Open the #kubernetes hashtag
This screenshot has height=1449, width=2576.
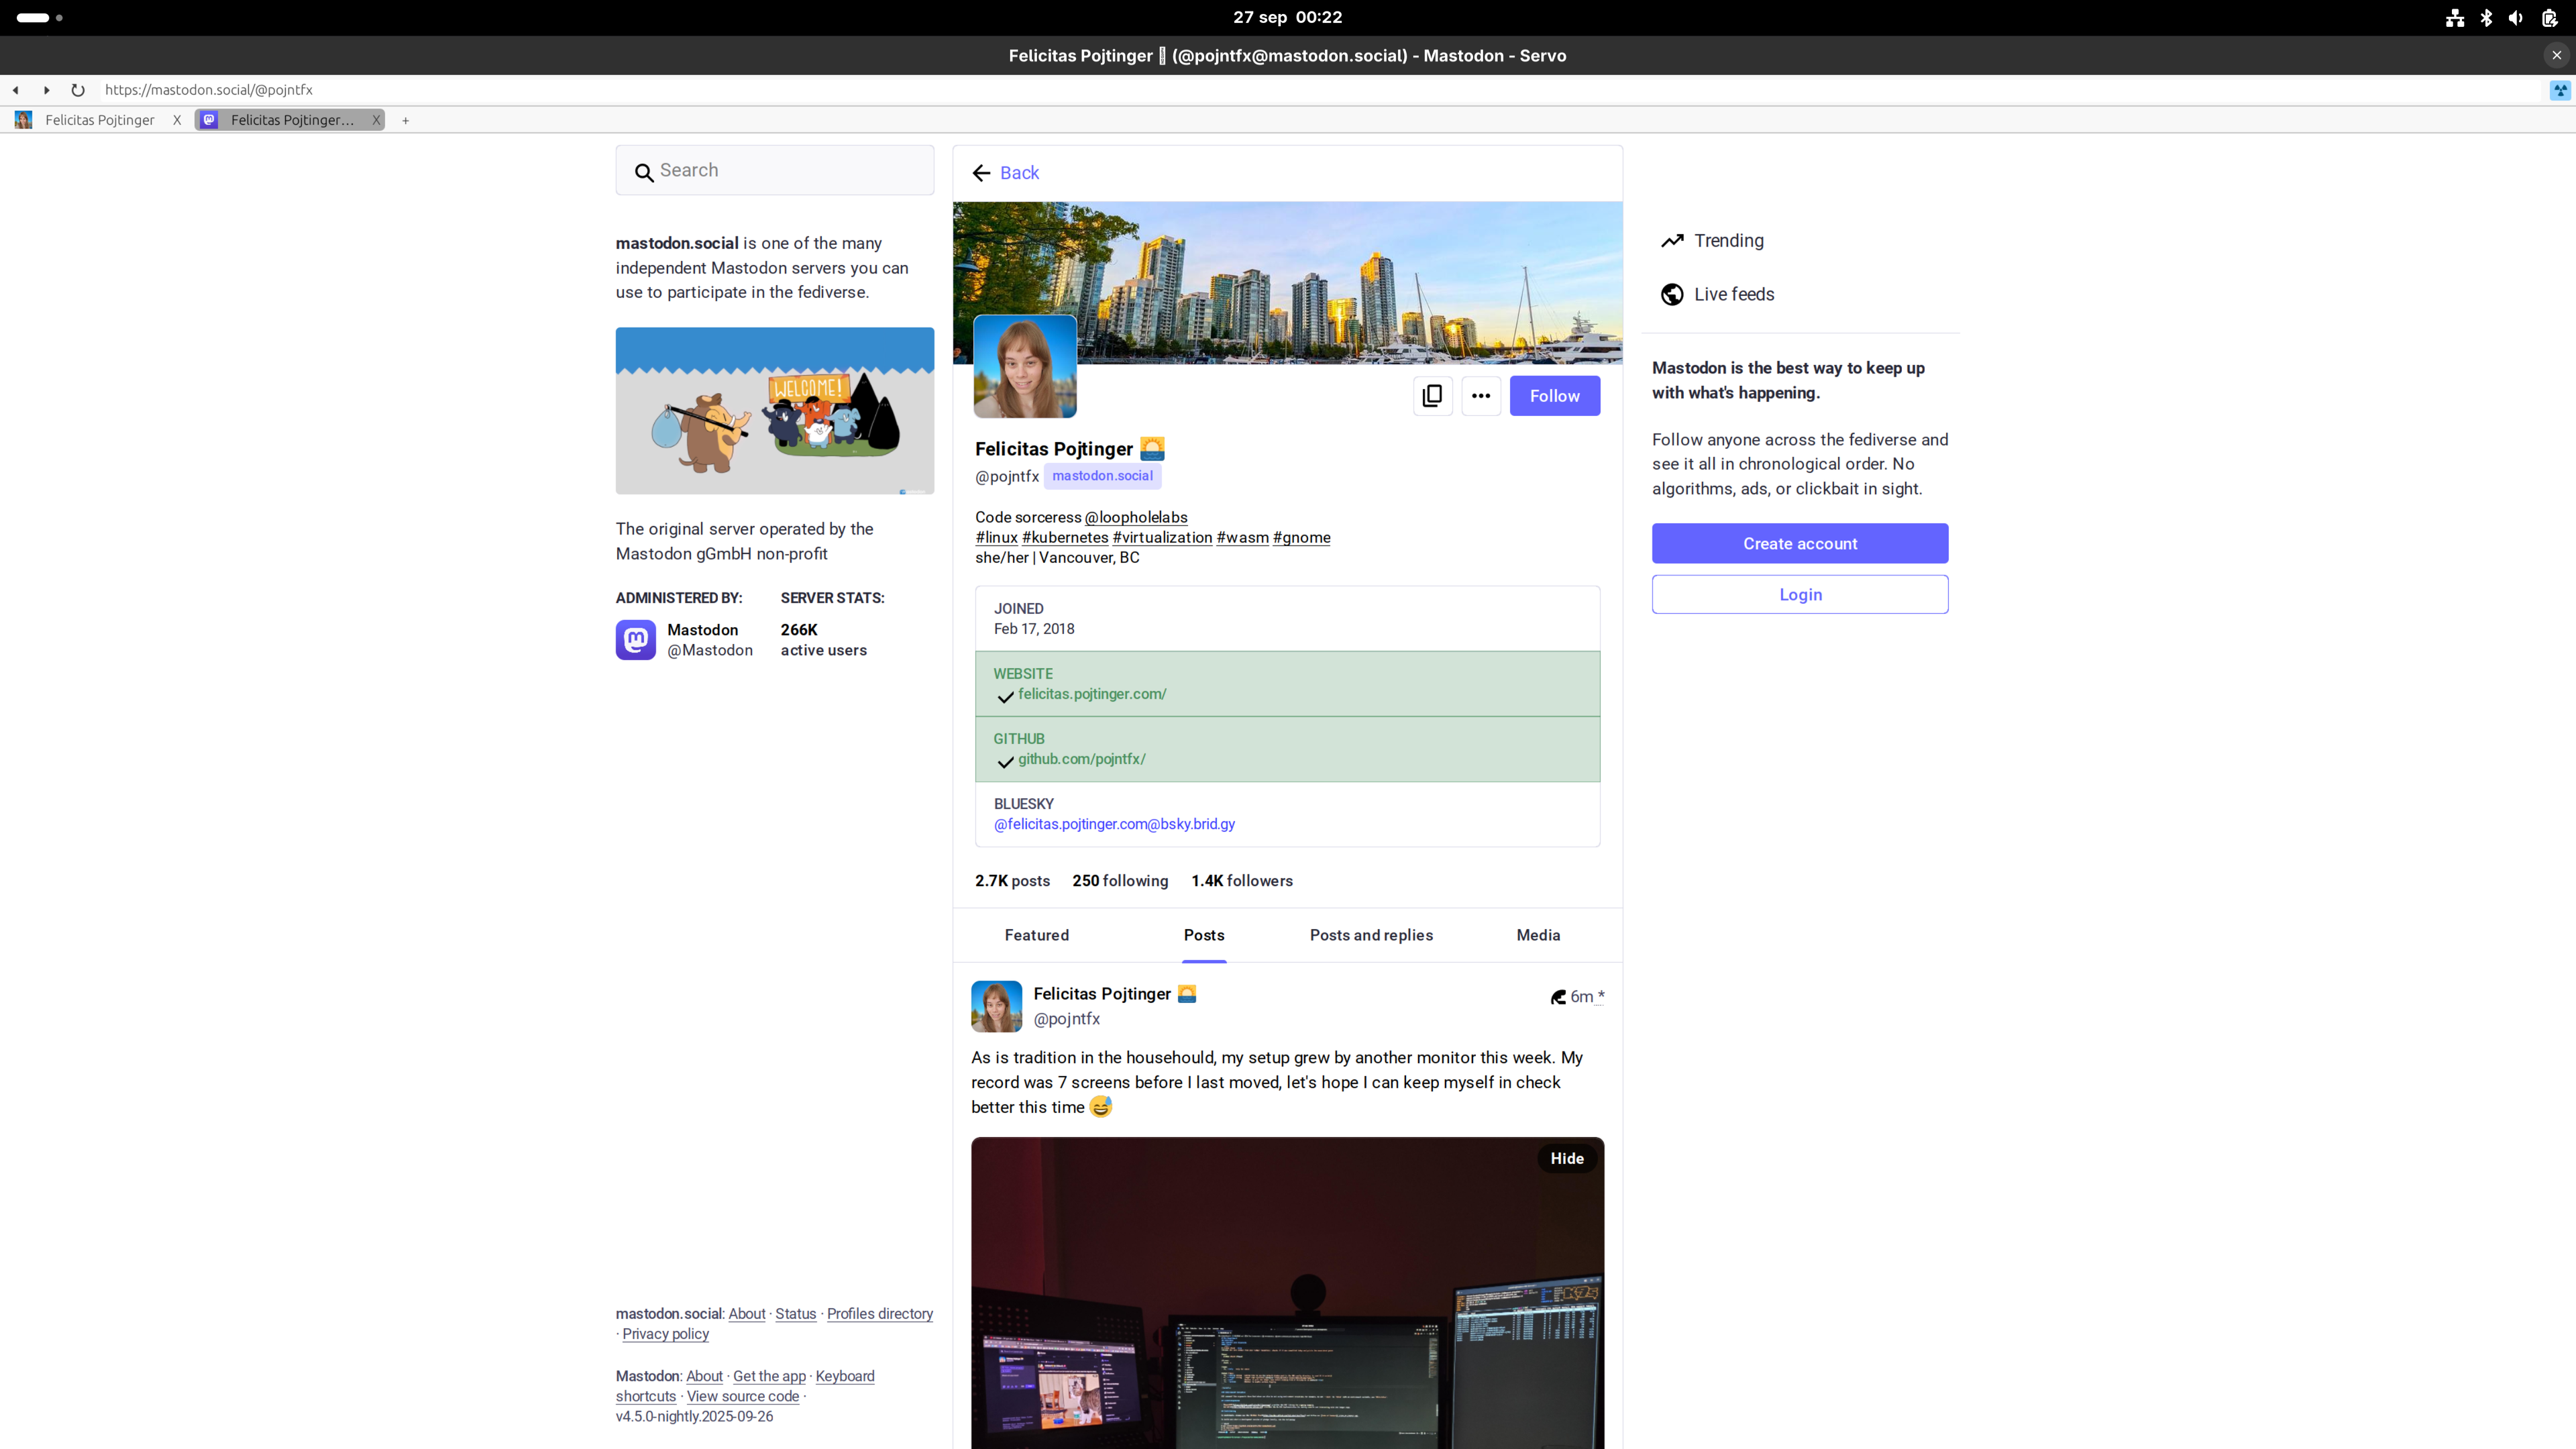(x=1065, y=537)
